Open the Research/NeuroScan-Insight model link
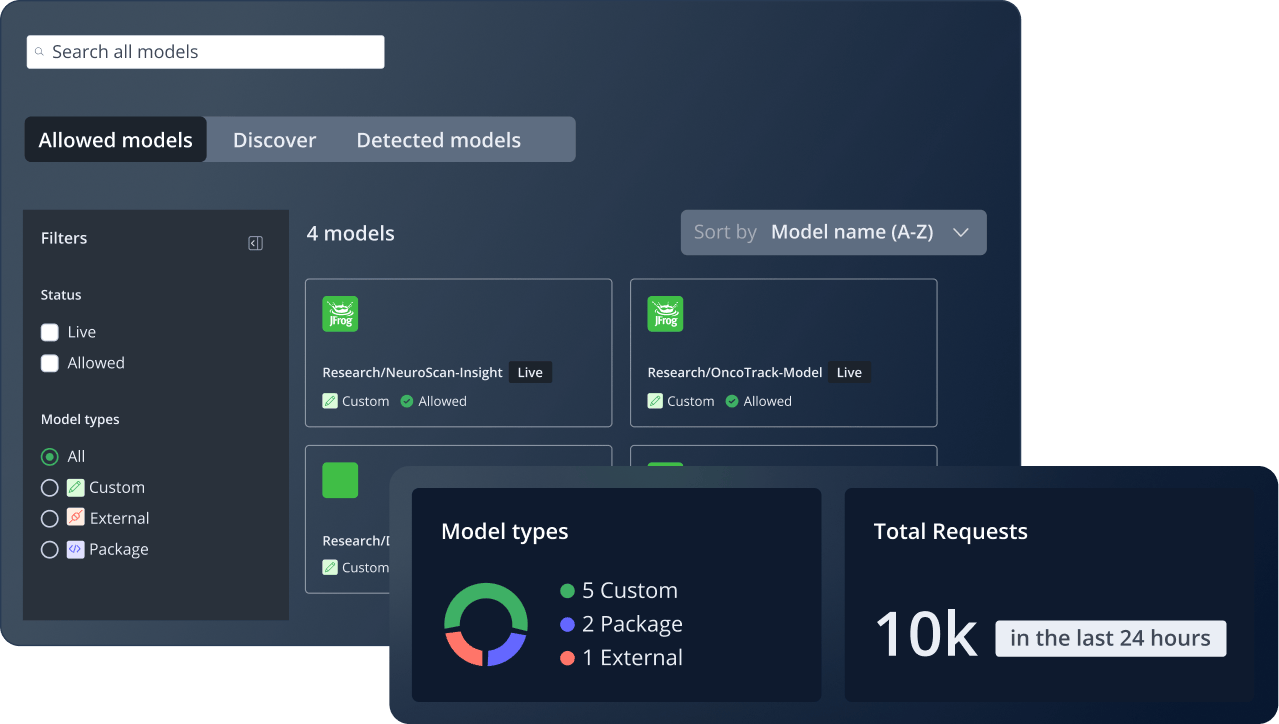This screenshot has height=724, width=1279. (412, 373)
